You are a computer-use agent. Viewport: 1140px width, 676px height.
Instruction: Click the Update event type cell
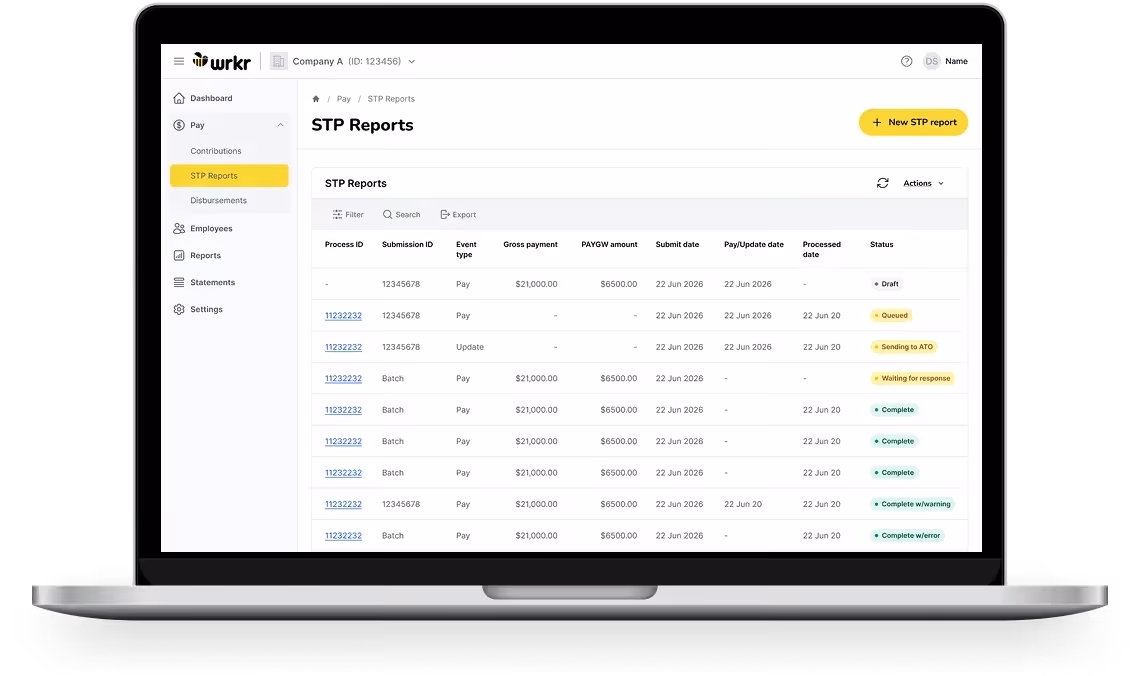(x=470, y=347)
